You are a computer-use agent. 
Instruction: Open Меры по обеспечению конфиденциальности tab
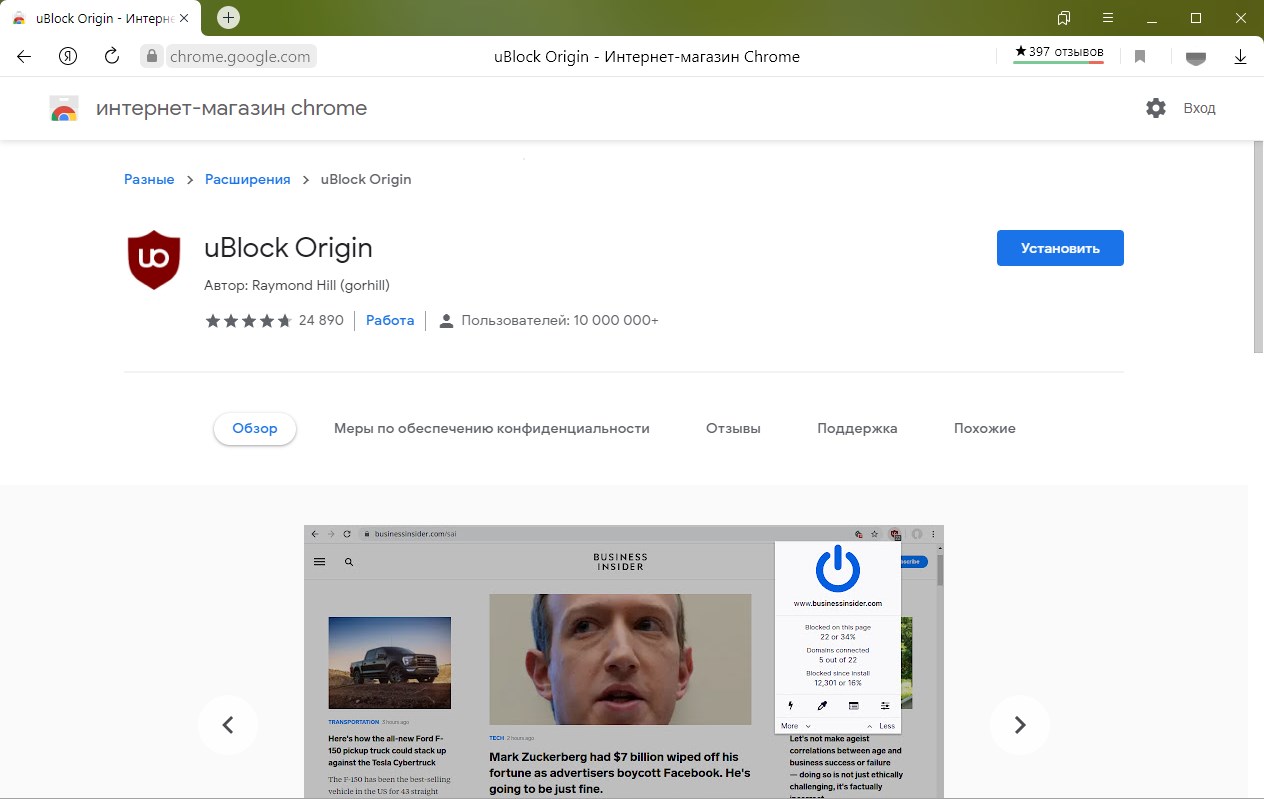pos(492,428)
